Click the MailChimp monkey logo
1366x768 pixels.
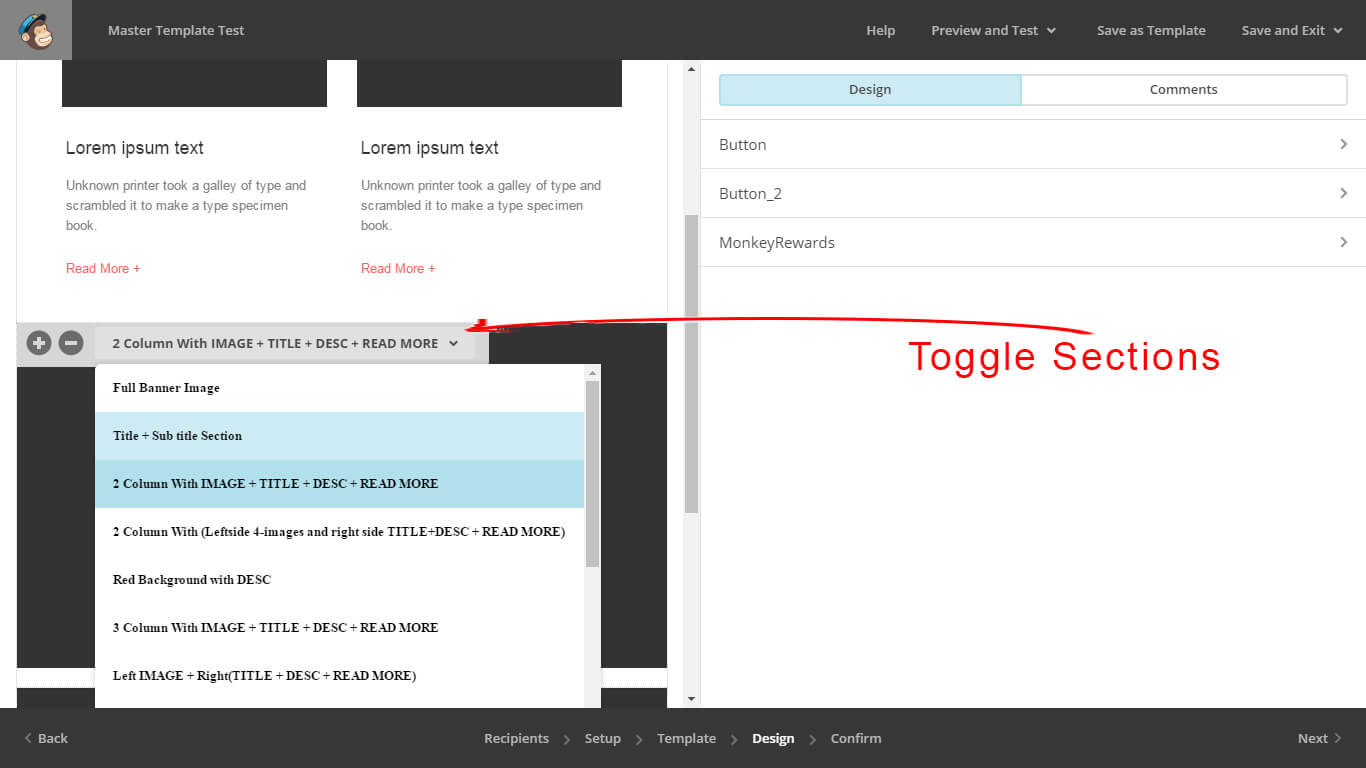(36, 30)
